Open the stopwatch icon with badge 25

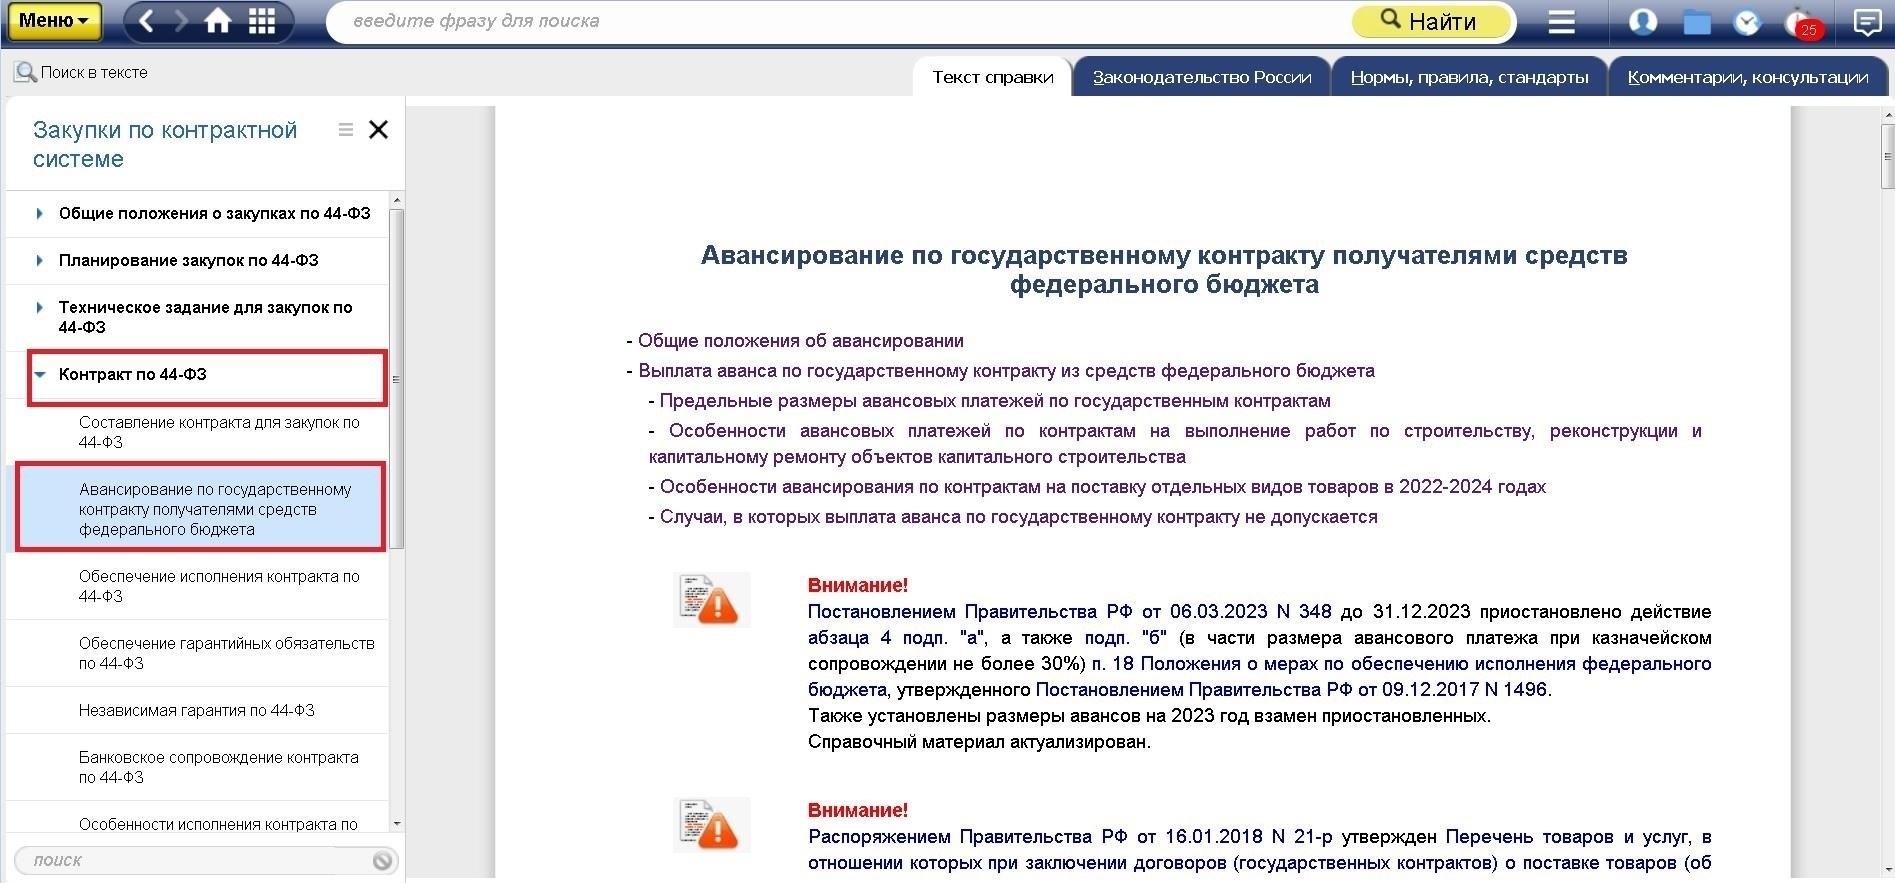click(x=1803, y=22)
